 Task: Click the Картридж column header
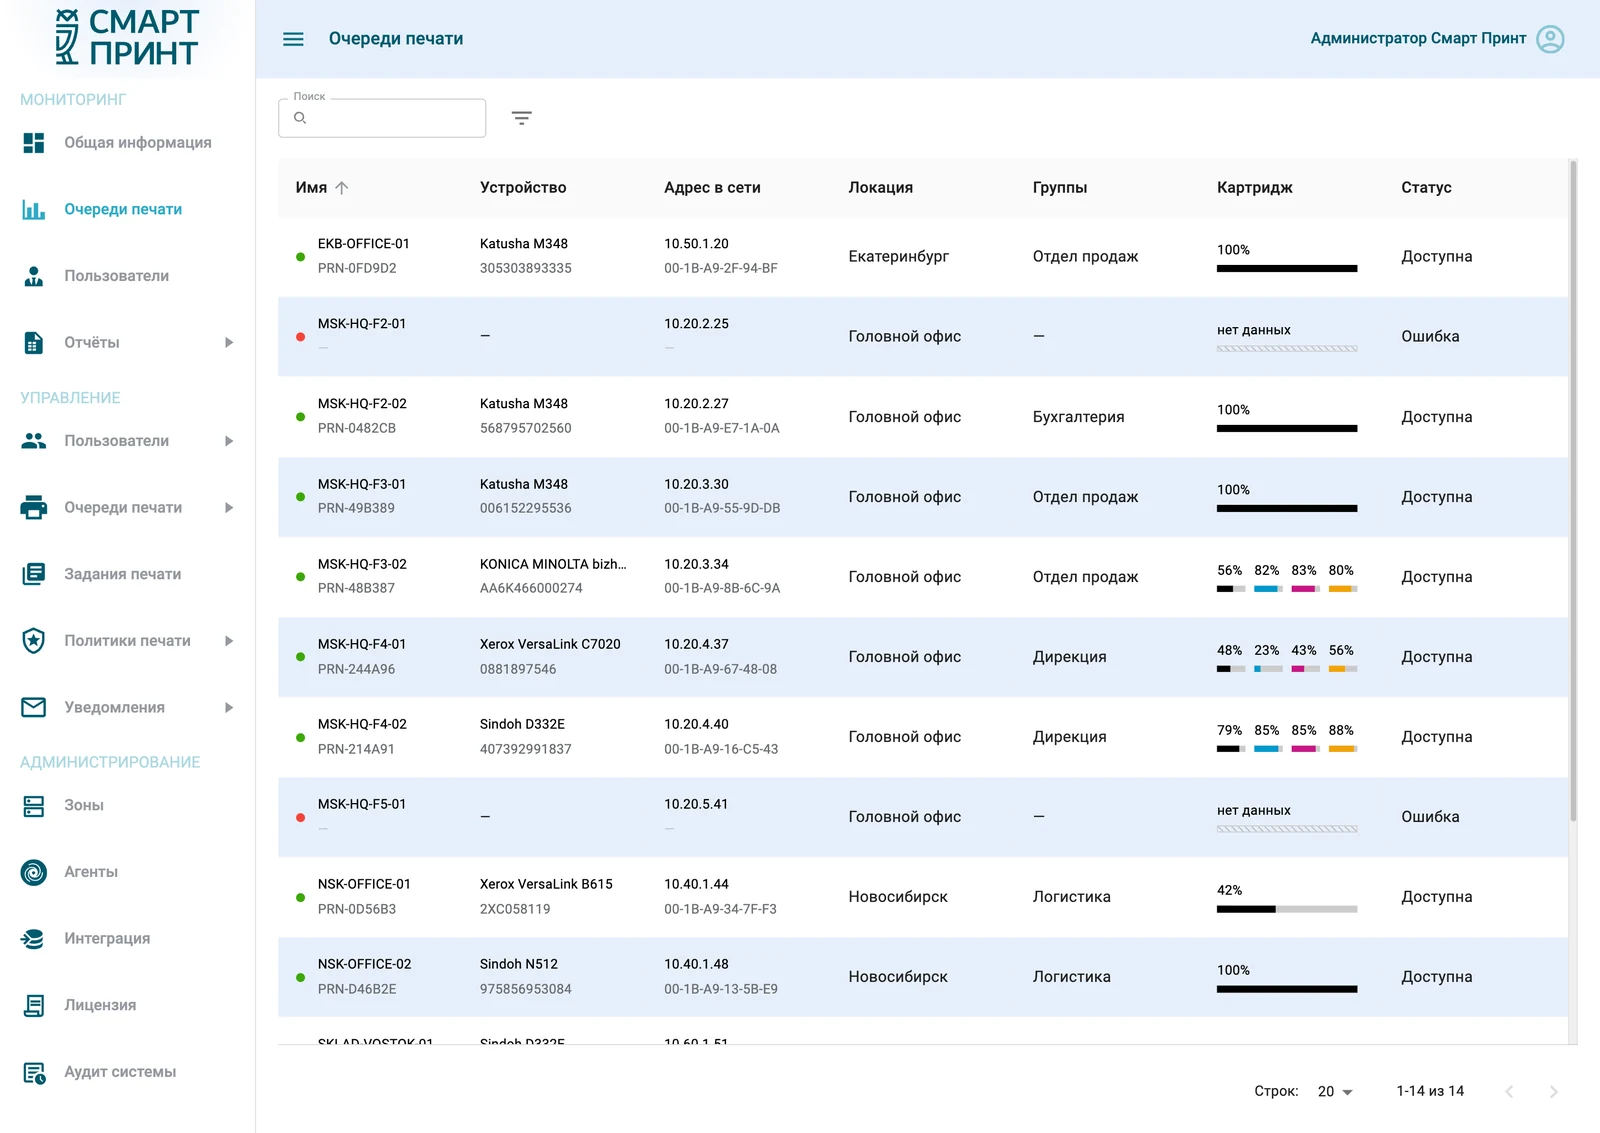pos(1254,188)
